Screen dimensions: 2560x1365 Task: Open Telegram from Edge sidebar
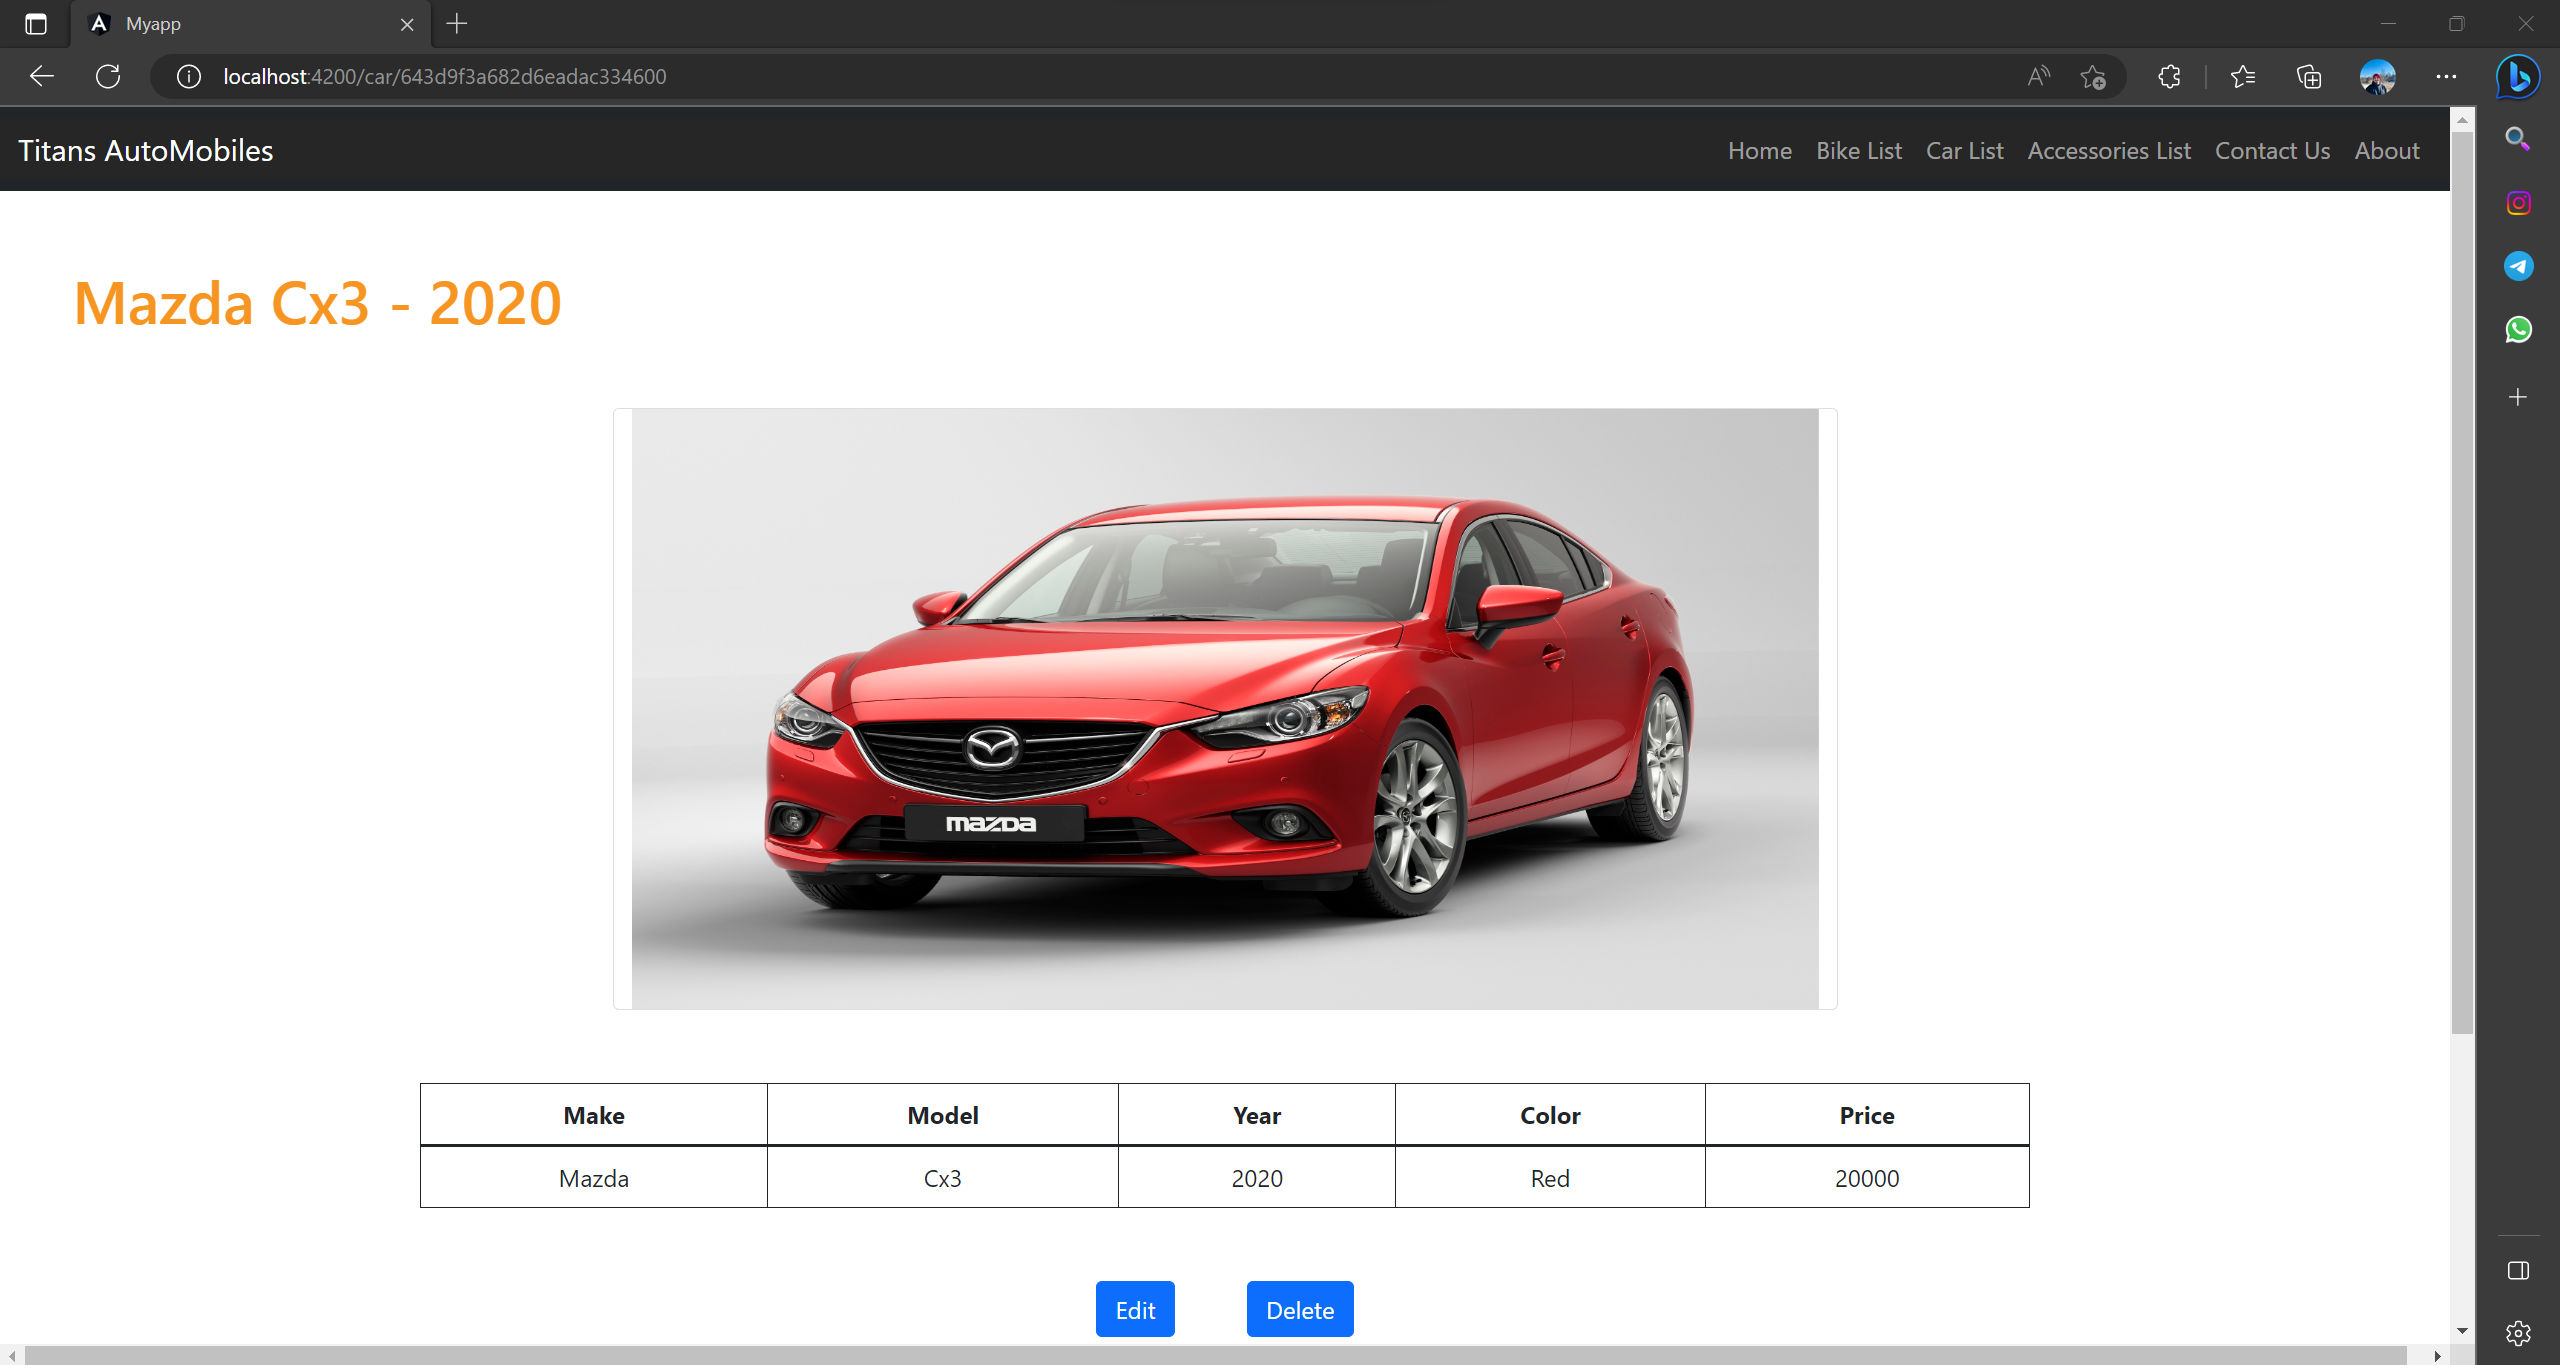(x=2518, y=266)
